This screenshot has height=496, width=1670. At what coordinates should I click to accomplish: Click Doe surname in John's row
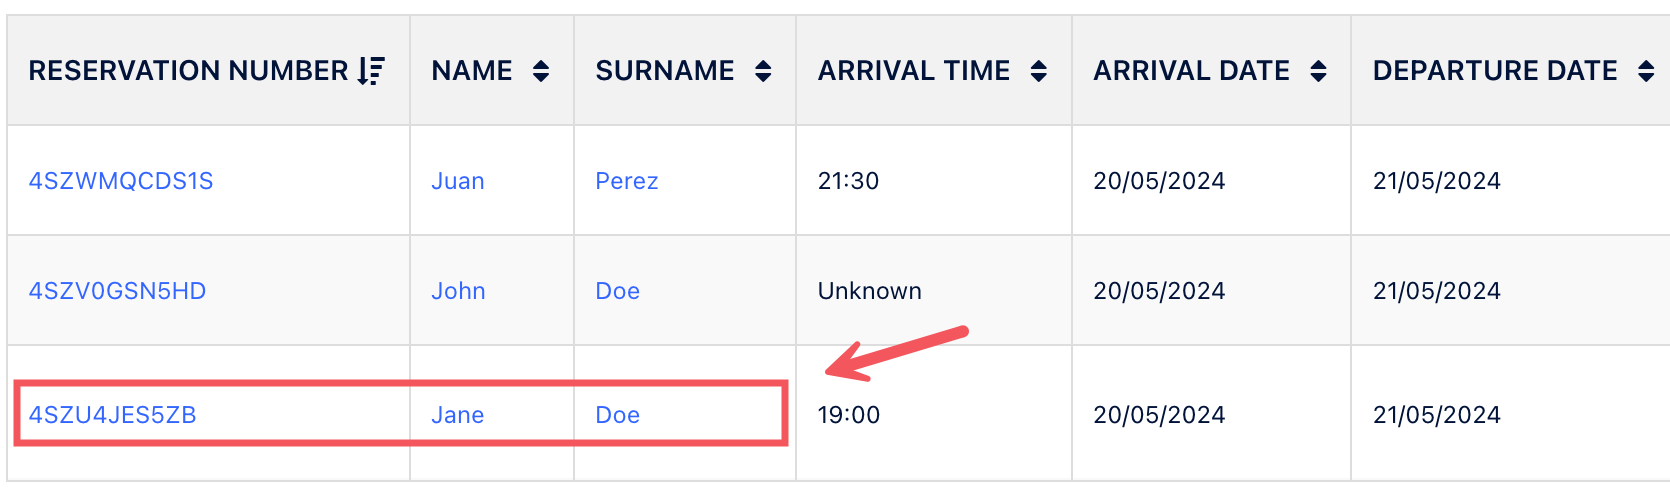618,291
